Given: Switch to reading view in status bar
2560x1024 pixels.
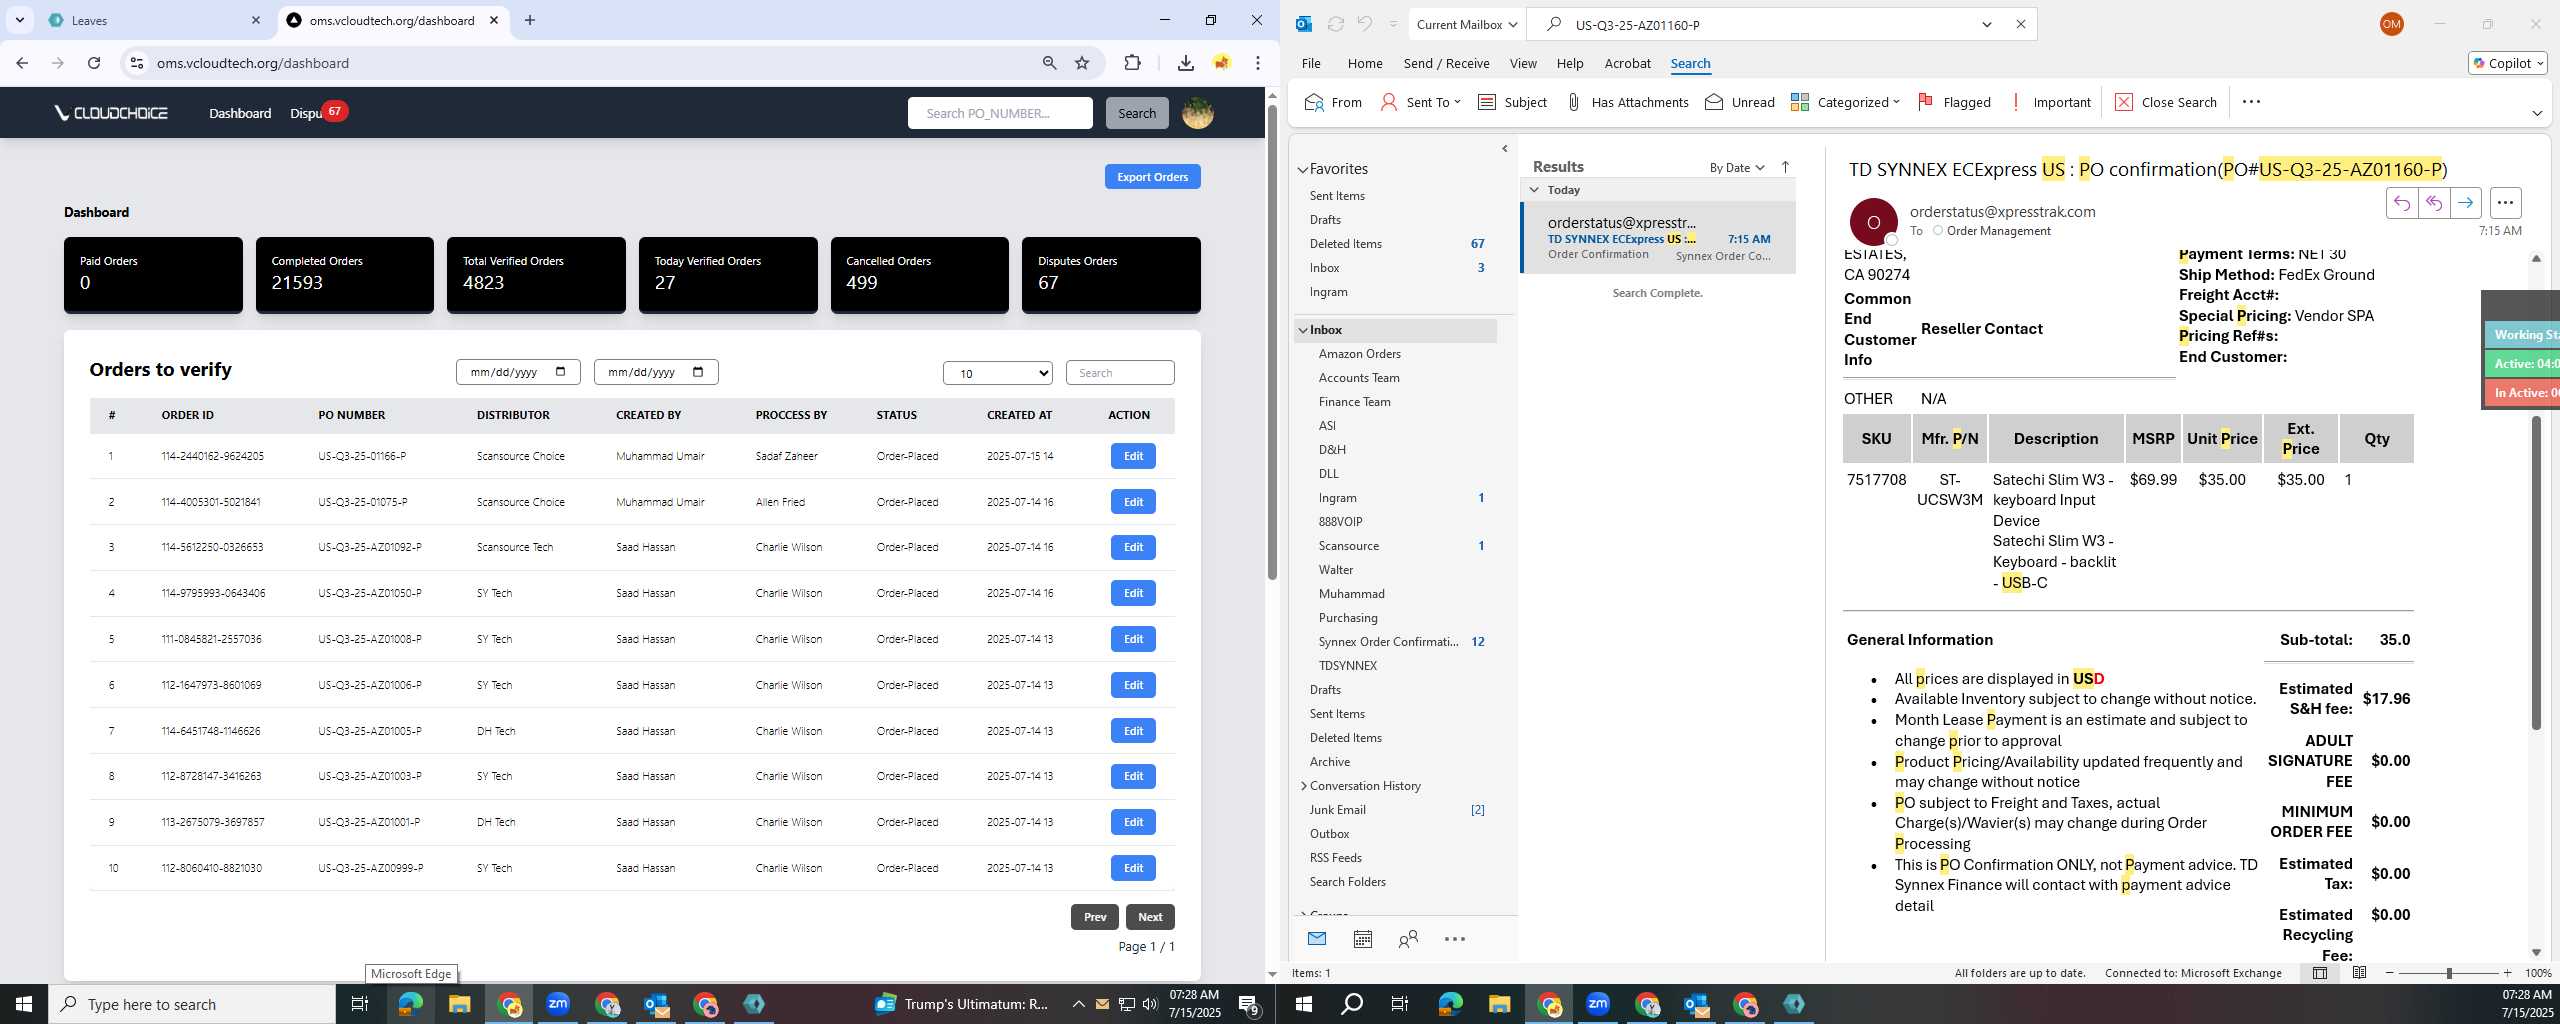Looking at the screenshot, I should [2359, 973].
